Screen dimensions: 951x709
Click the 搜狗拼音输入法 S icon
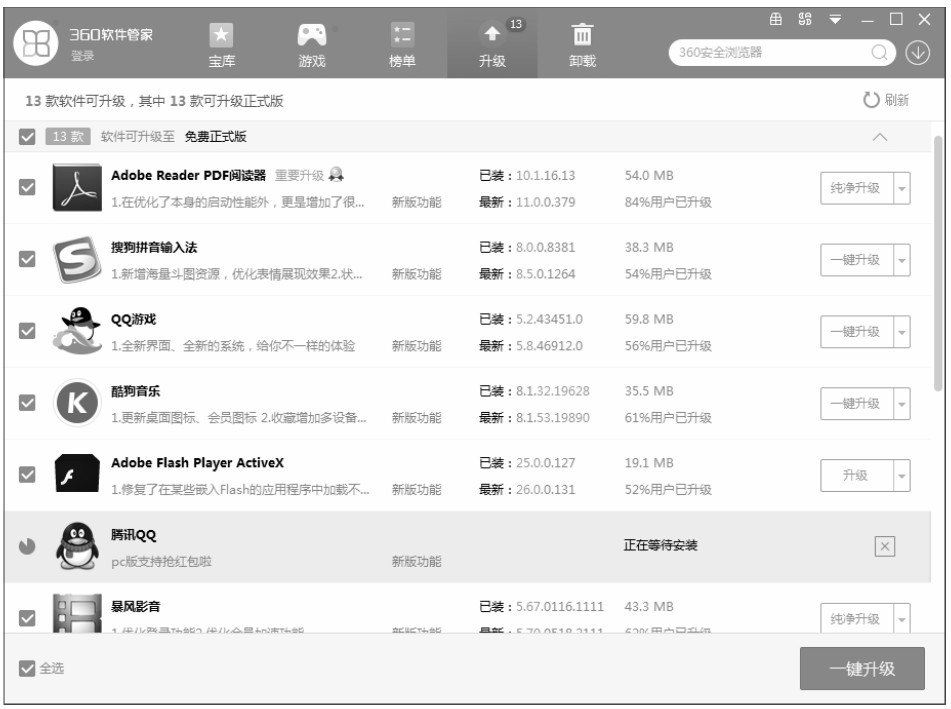[77, 260]
